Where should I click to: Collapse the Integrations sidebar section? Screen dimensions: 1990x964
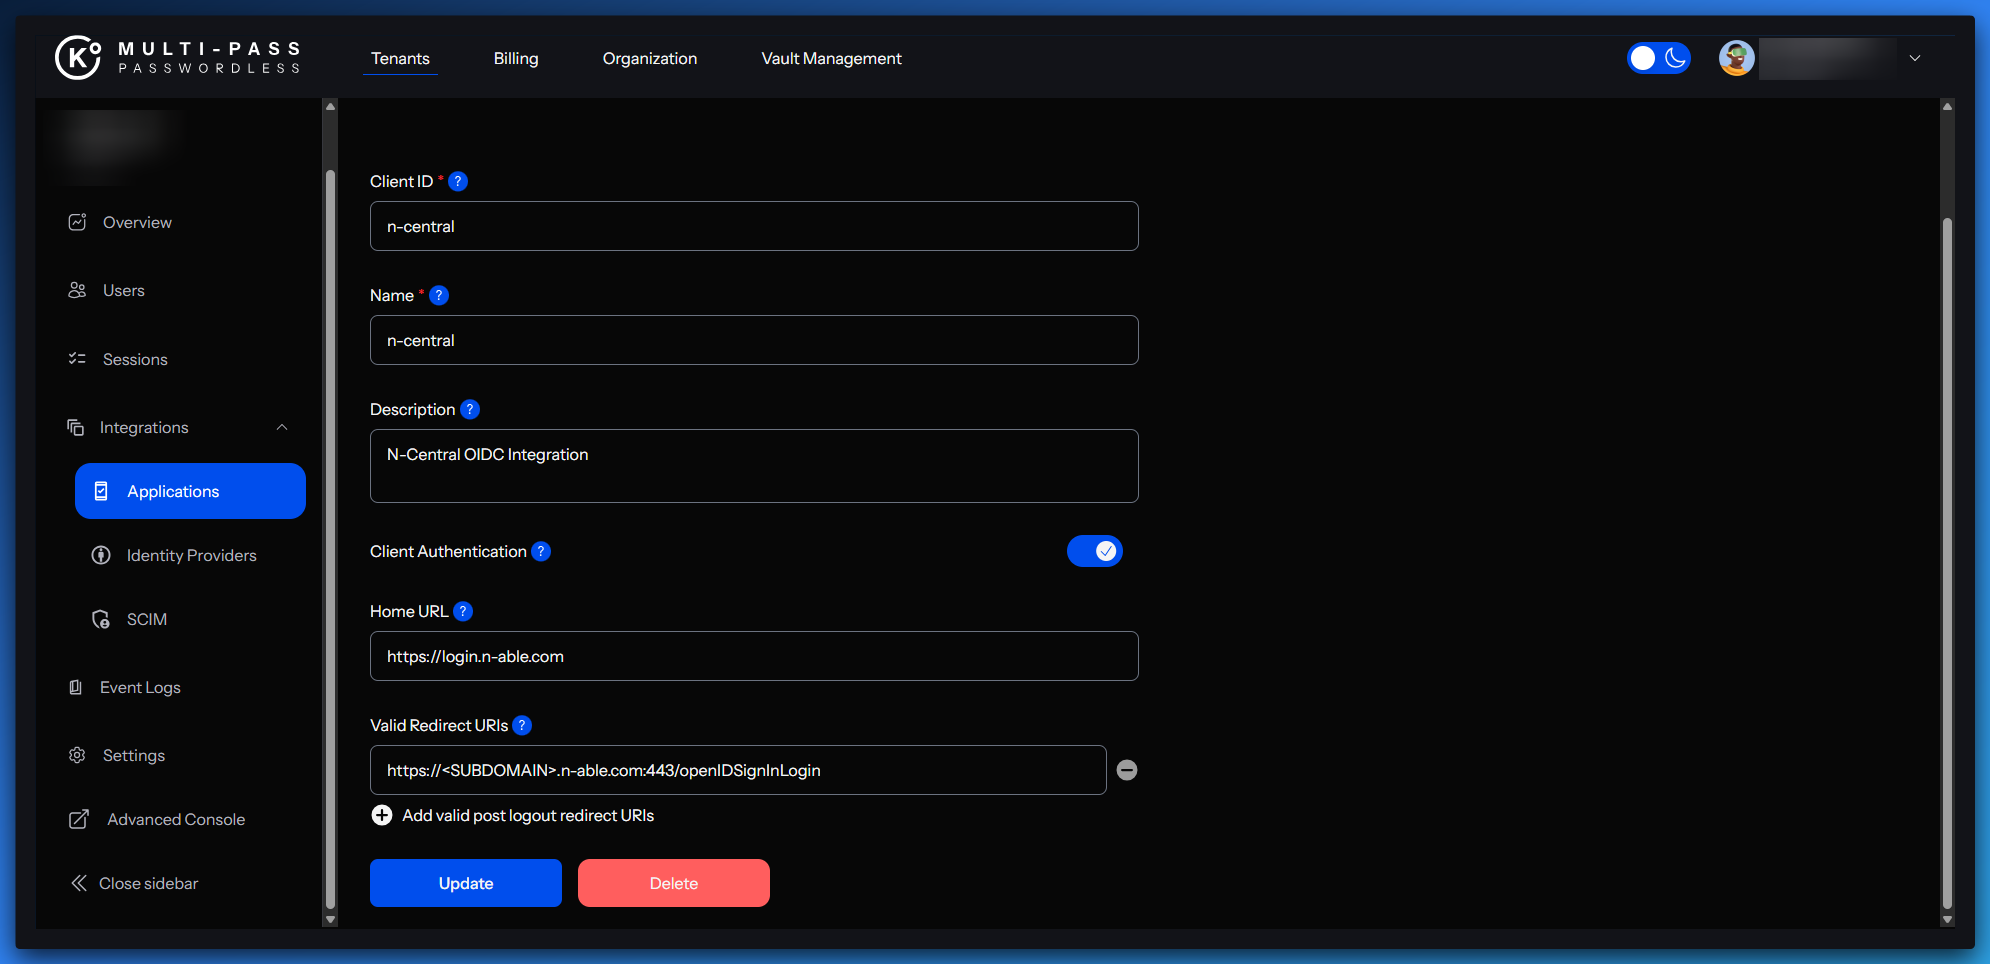tap(282, 428)
